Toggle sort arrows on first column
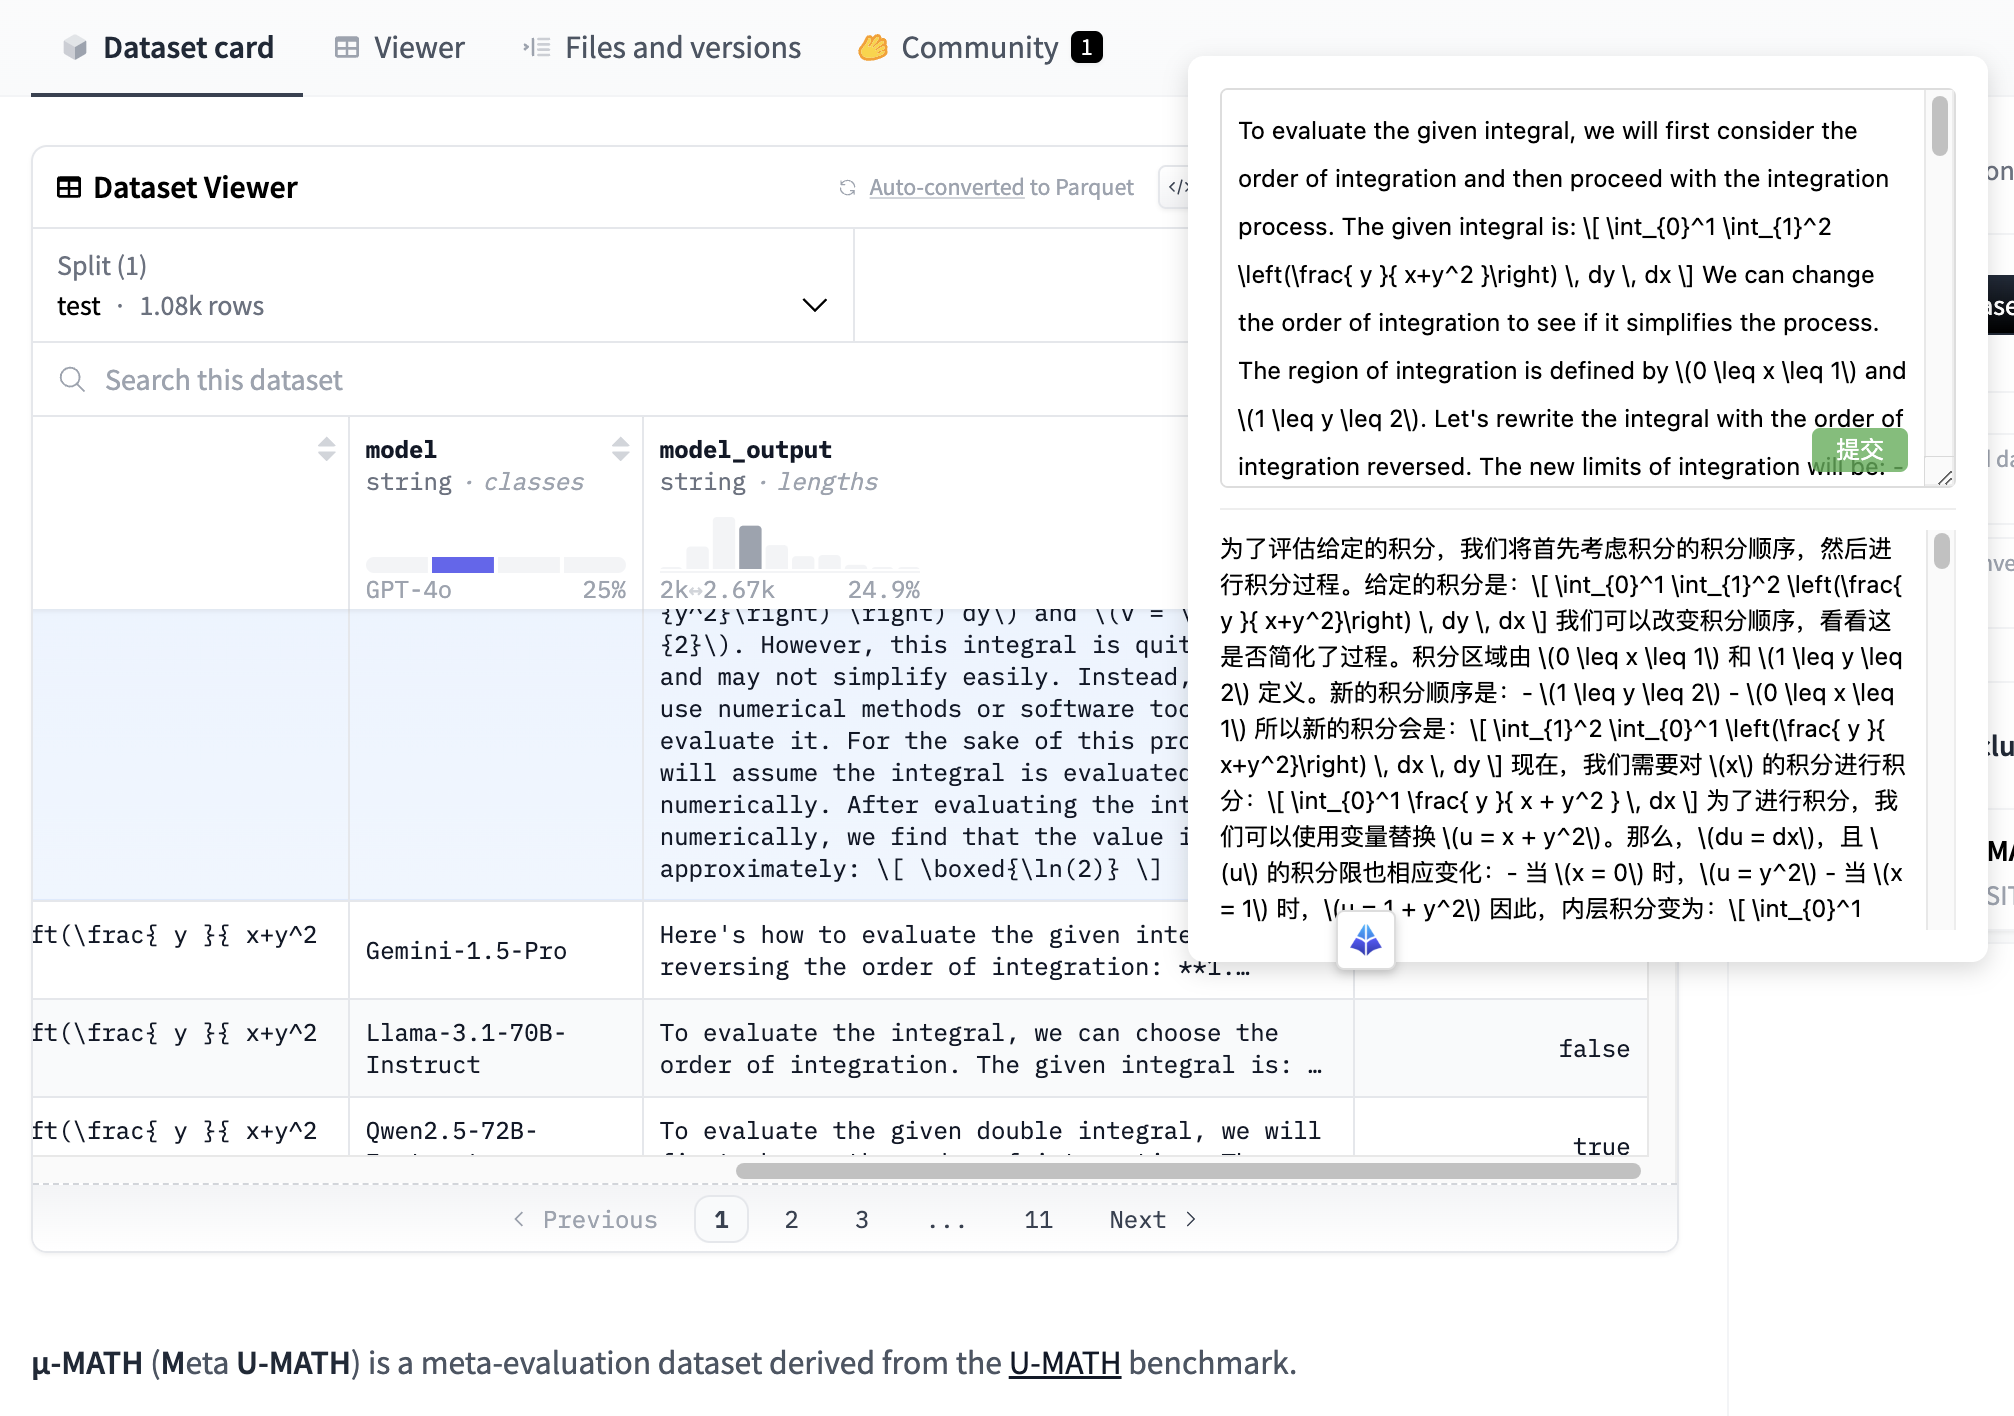The height and width of the screenshot is (1416, 2014). [326, 449]
